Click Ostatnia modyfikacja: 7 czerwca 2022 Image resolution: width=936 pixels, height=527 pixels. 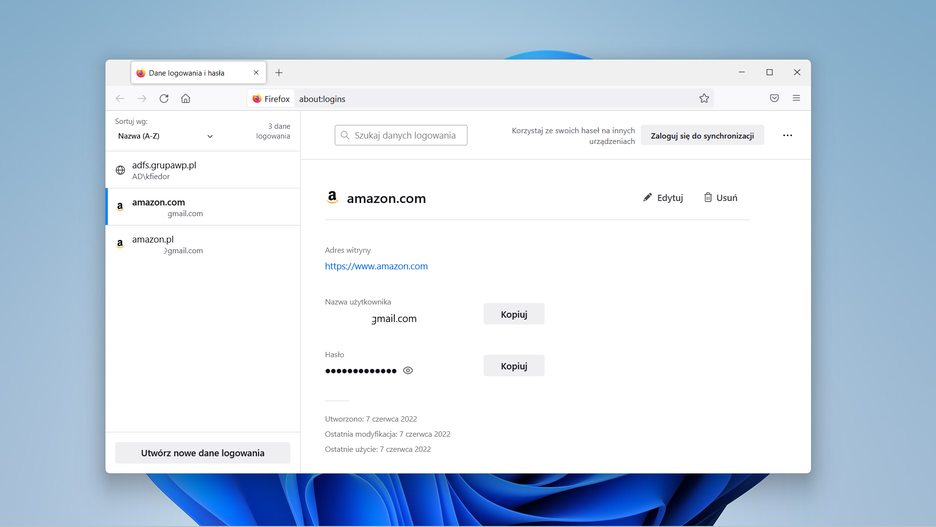(x=387, y=434)
